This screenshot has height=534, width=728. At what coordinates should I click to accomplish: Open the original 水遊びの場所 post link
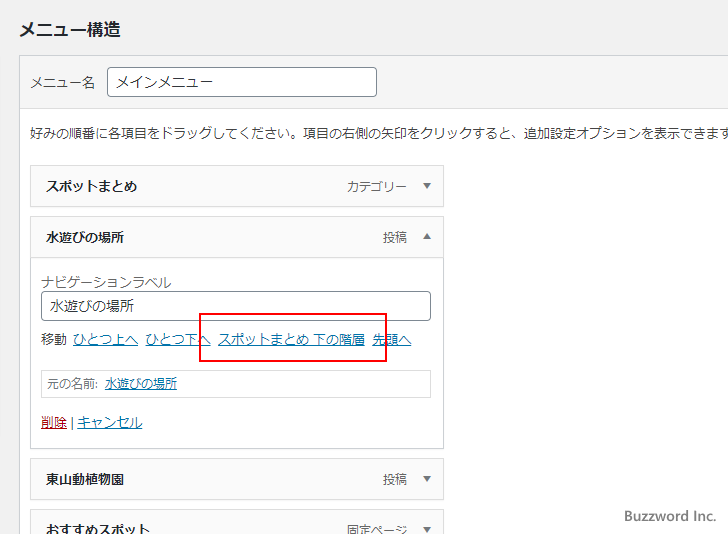140,383
